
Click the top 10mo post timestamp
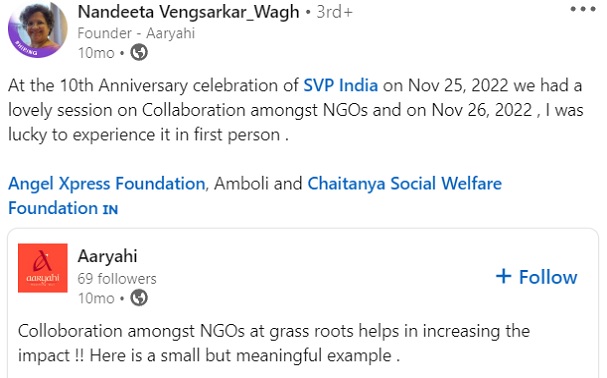coord(96,53)
